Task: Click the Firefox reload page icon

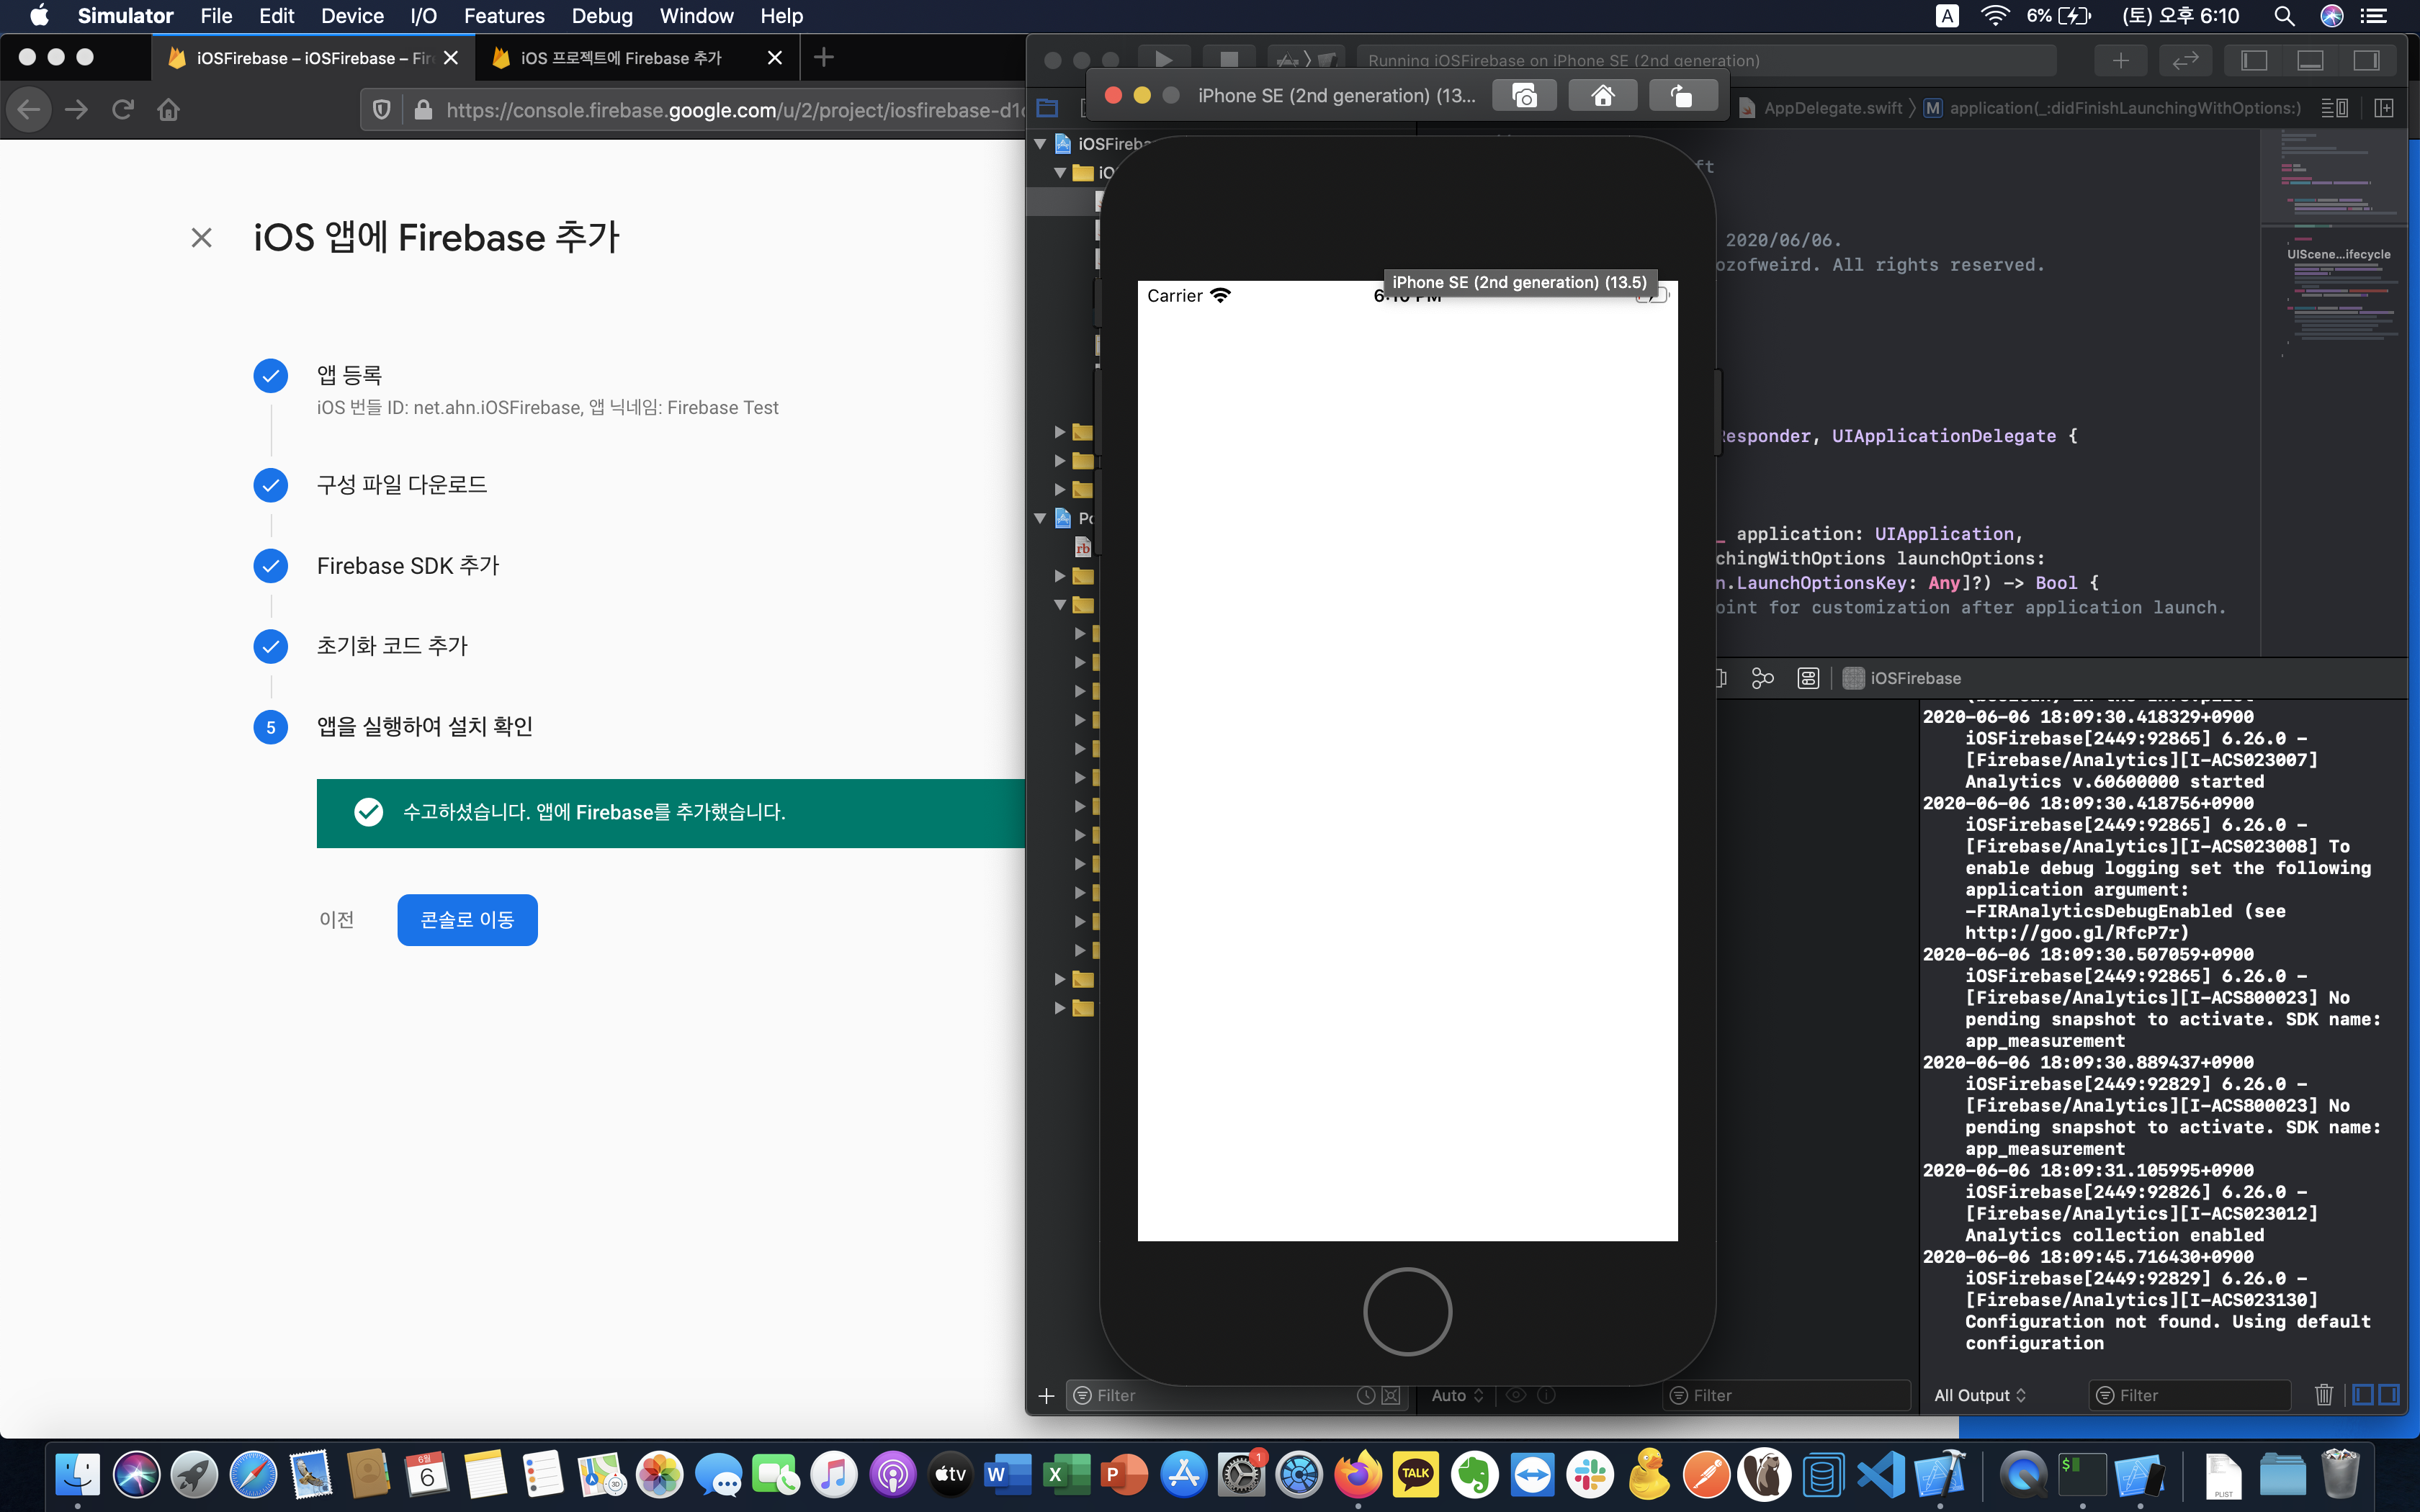Action: pyautogui.click(x=123, y=109)
